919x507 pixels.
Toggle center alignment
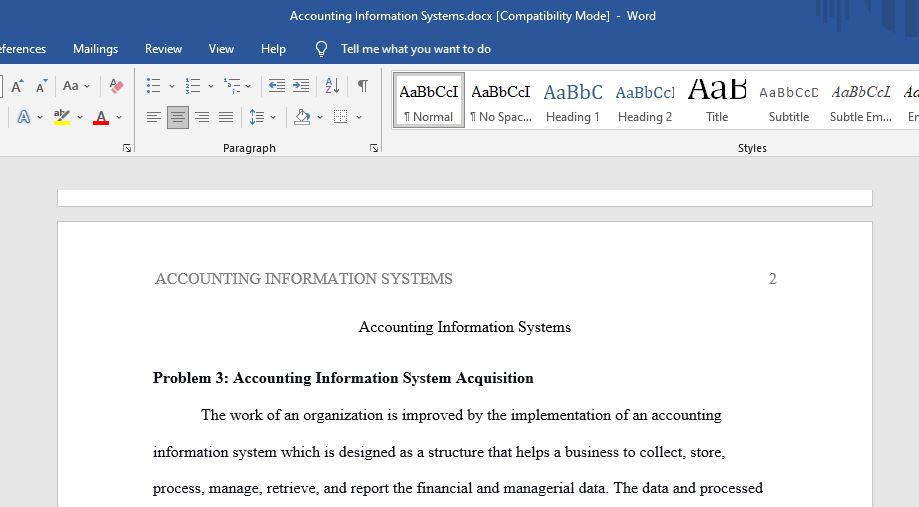[178, 117]
